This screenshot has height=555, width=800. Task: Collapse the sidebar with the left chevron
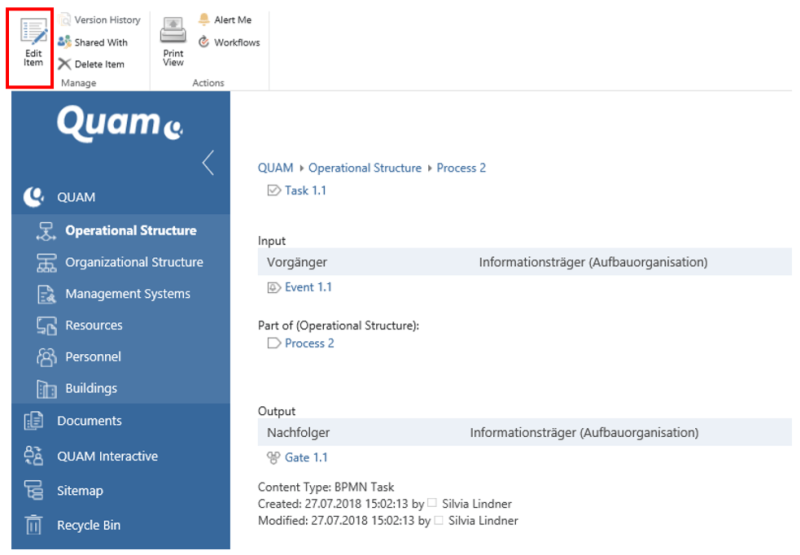208,163
